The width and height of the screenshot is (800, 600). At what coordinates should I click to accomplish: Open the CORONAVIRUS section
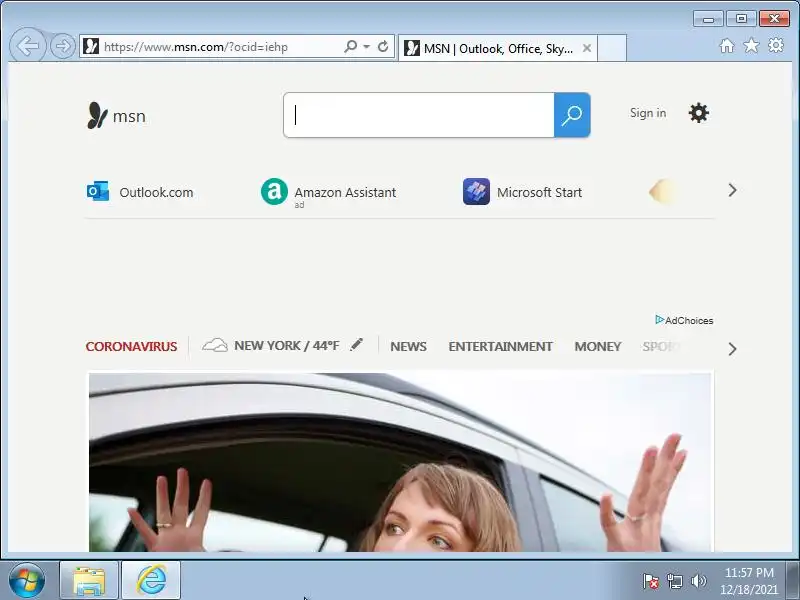(131, 346)
